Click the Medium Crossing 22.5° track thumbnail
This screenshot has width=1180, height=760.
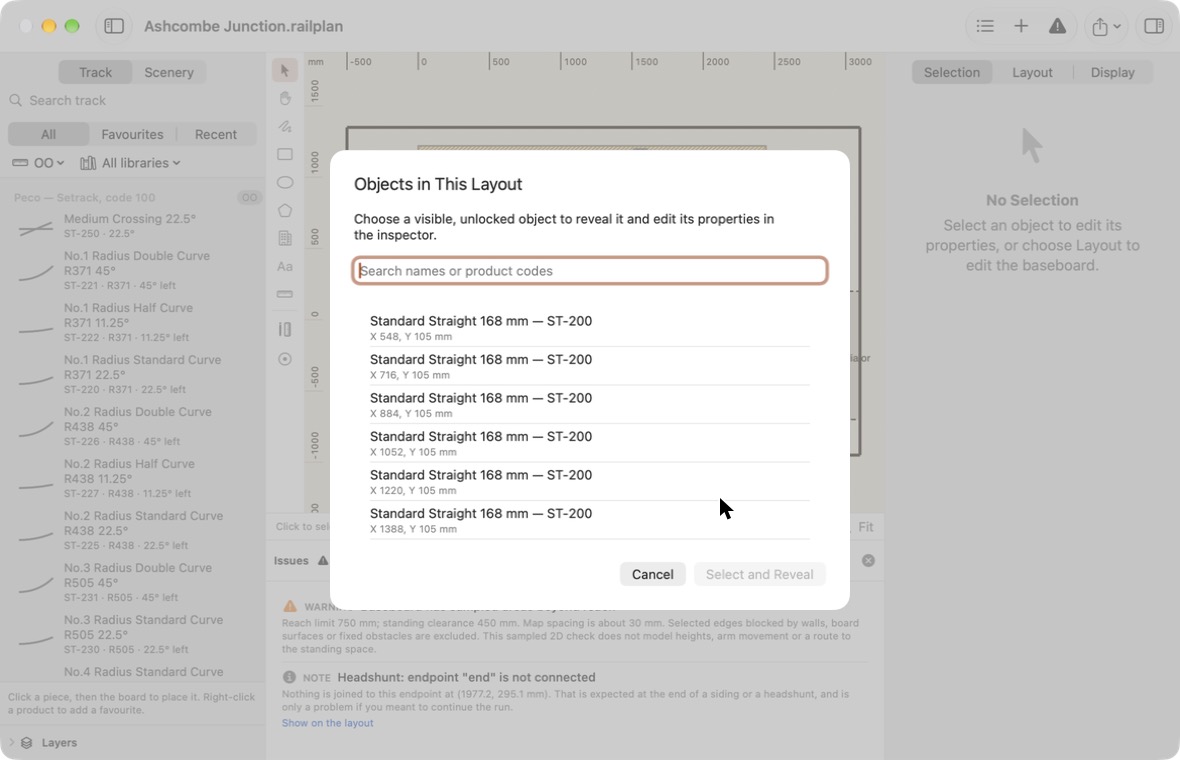tap(35, 226)
